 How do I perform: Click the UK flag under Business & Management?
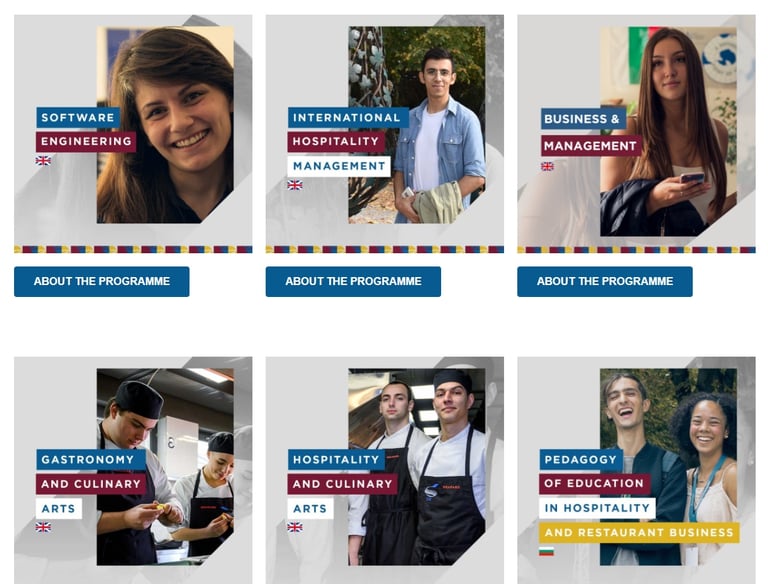point(548,167)
